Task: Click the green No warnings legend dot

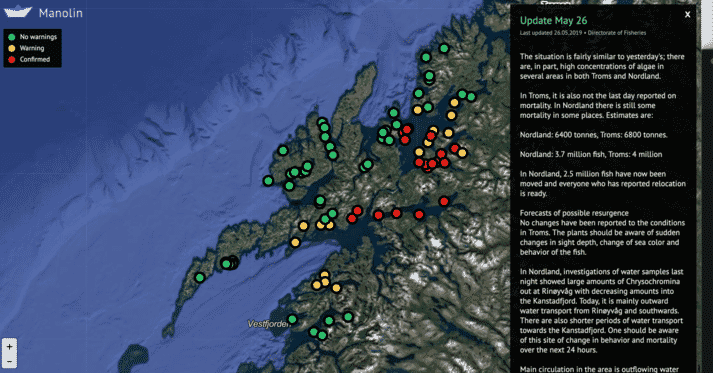Action: [12, 37]
